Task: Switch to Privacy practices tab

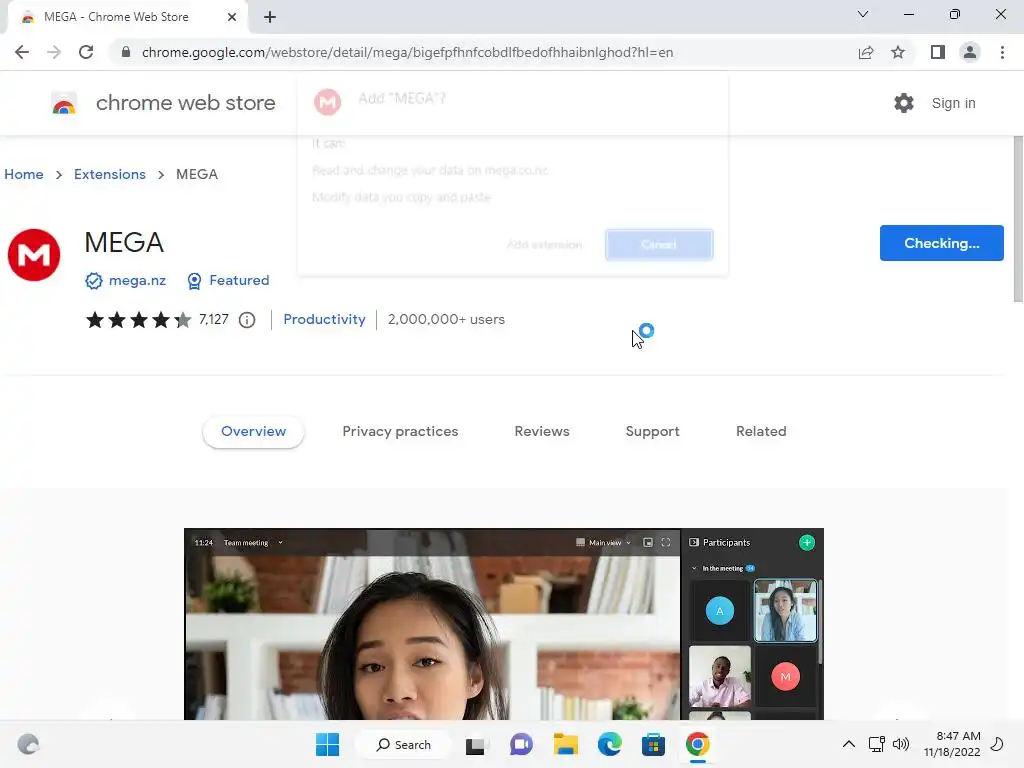Action: point(400,432)
